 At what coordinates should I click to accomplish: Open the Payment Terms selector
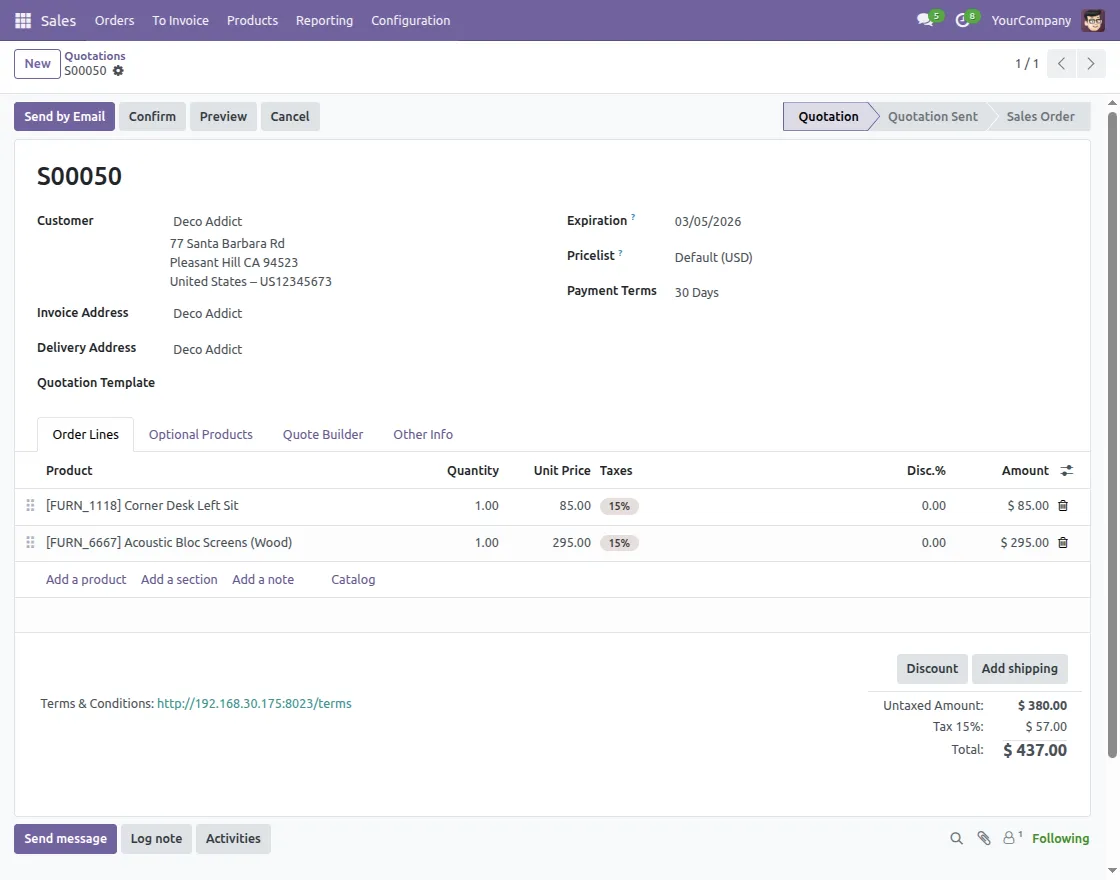(x=697, y=292)
